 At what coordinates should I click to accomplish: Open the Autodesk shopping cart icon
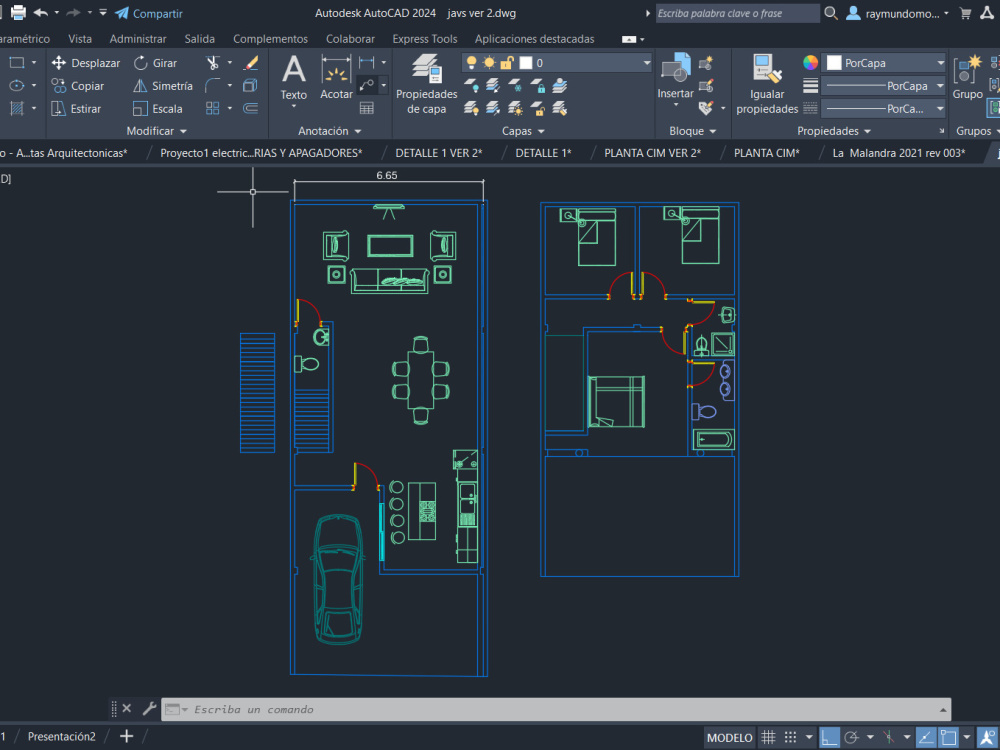(966, 13)
